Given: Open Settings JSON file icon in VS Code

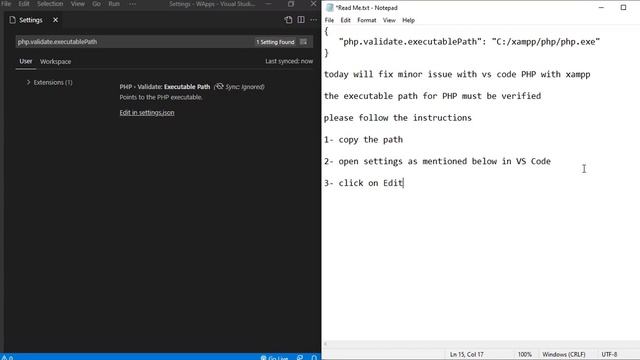Looking at the screenshot, I should [x=288, y=20].
